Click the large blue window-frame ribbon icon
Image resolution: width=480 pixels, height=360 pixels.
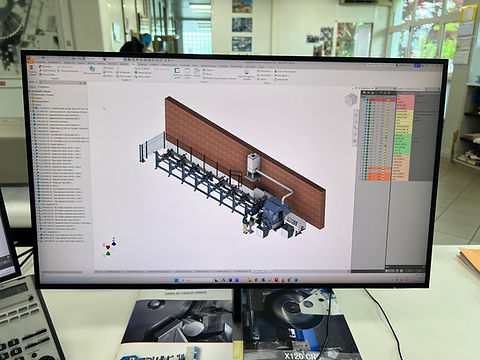click(x=177, y=71)
